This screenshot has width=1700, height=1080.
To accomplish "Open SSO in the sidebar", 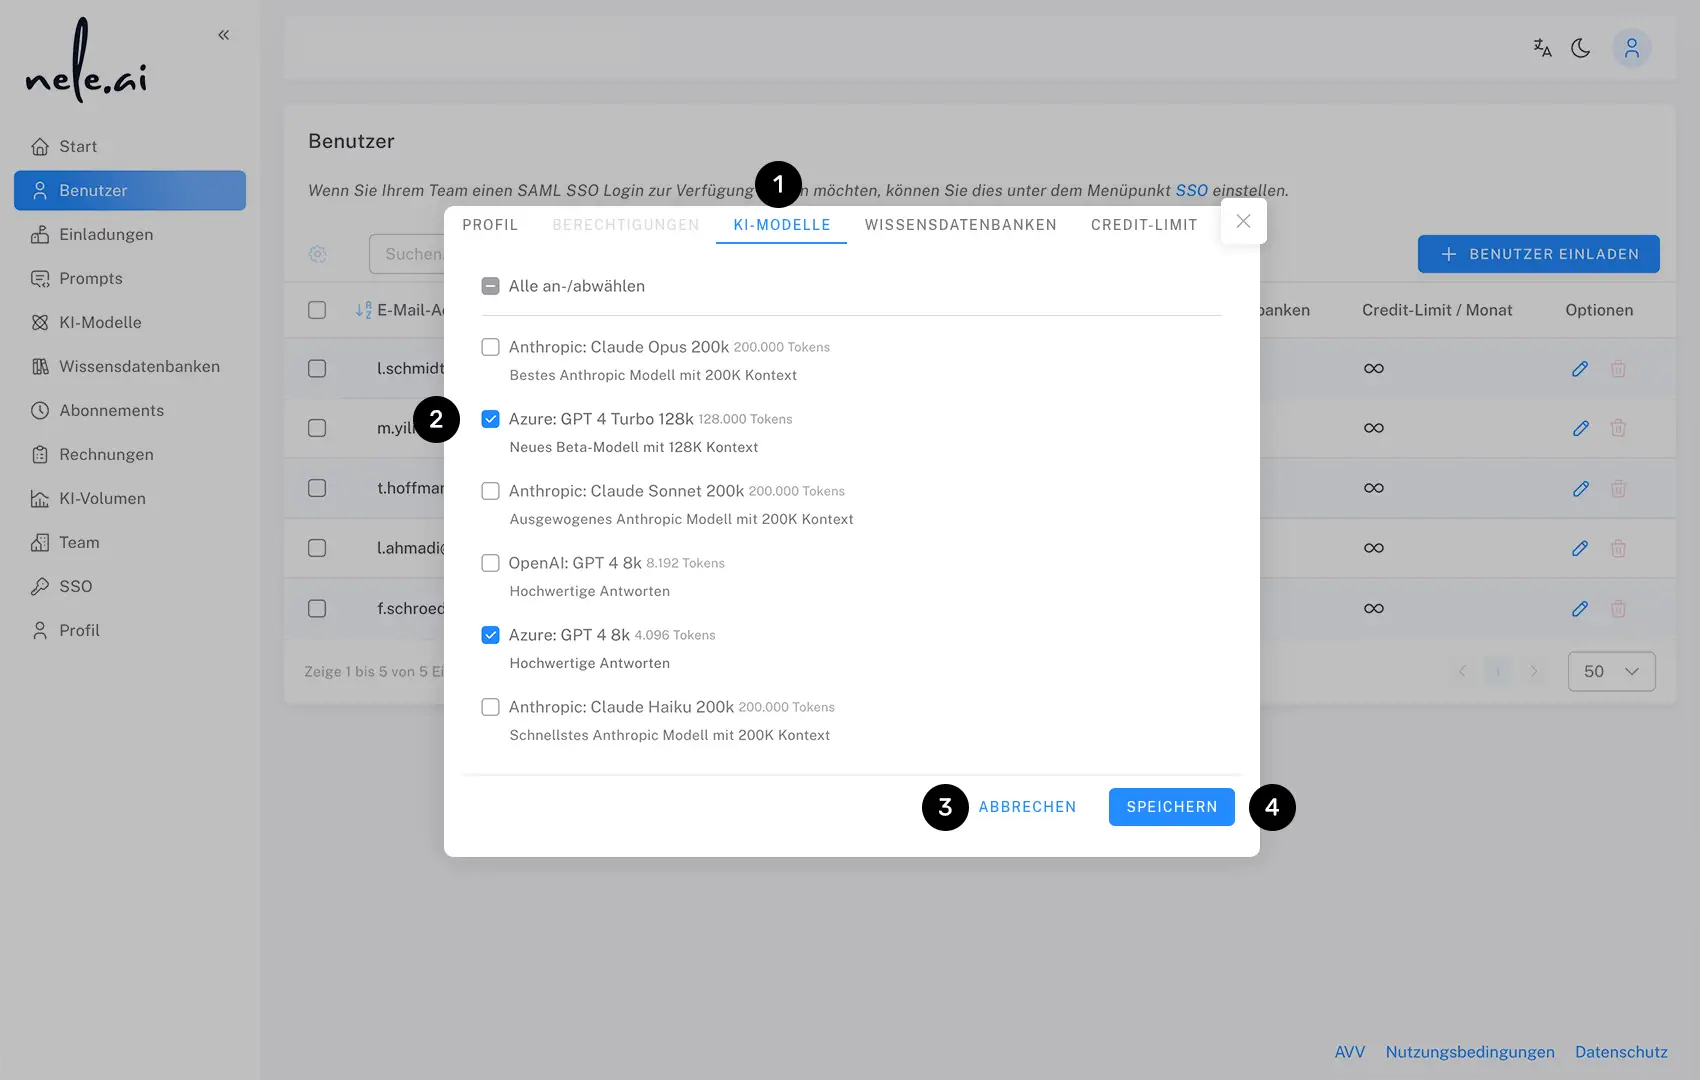I will click(x=130, y=586).
